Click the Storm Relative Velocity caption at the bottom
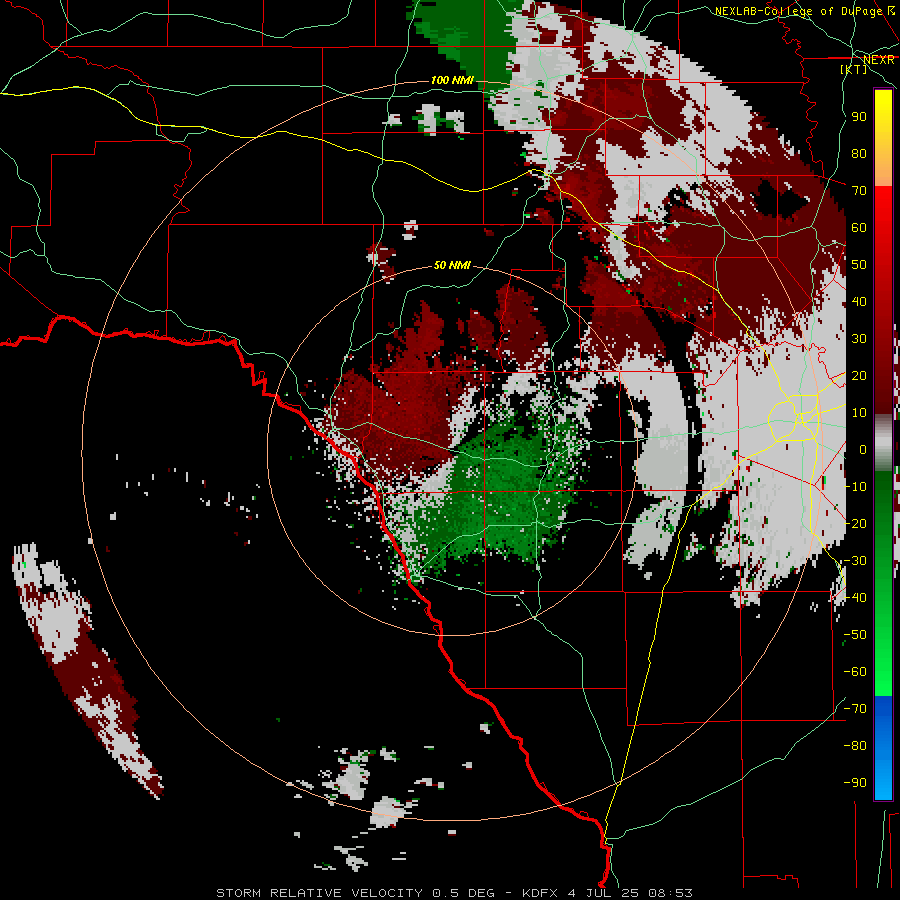Screen dimensions: 900x900 click(454, 893)
